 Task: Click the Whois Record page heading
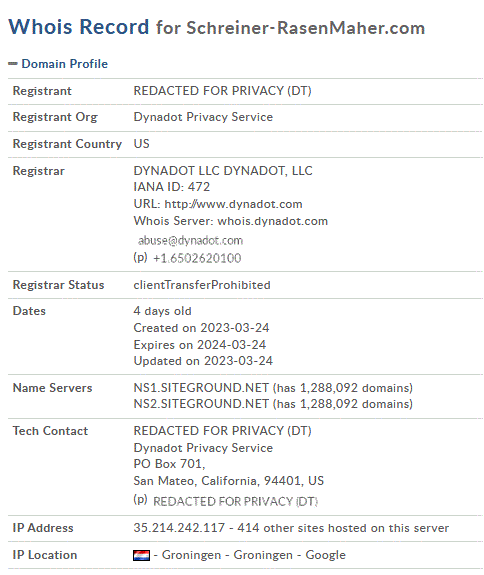79,26
